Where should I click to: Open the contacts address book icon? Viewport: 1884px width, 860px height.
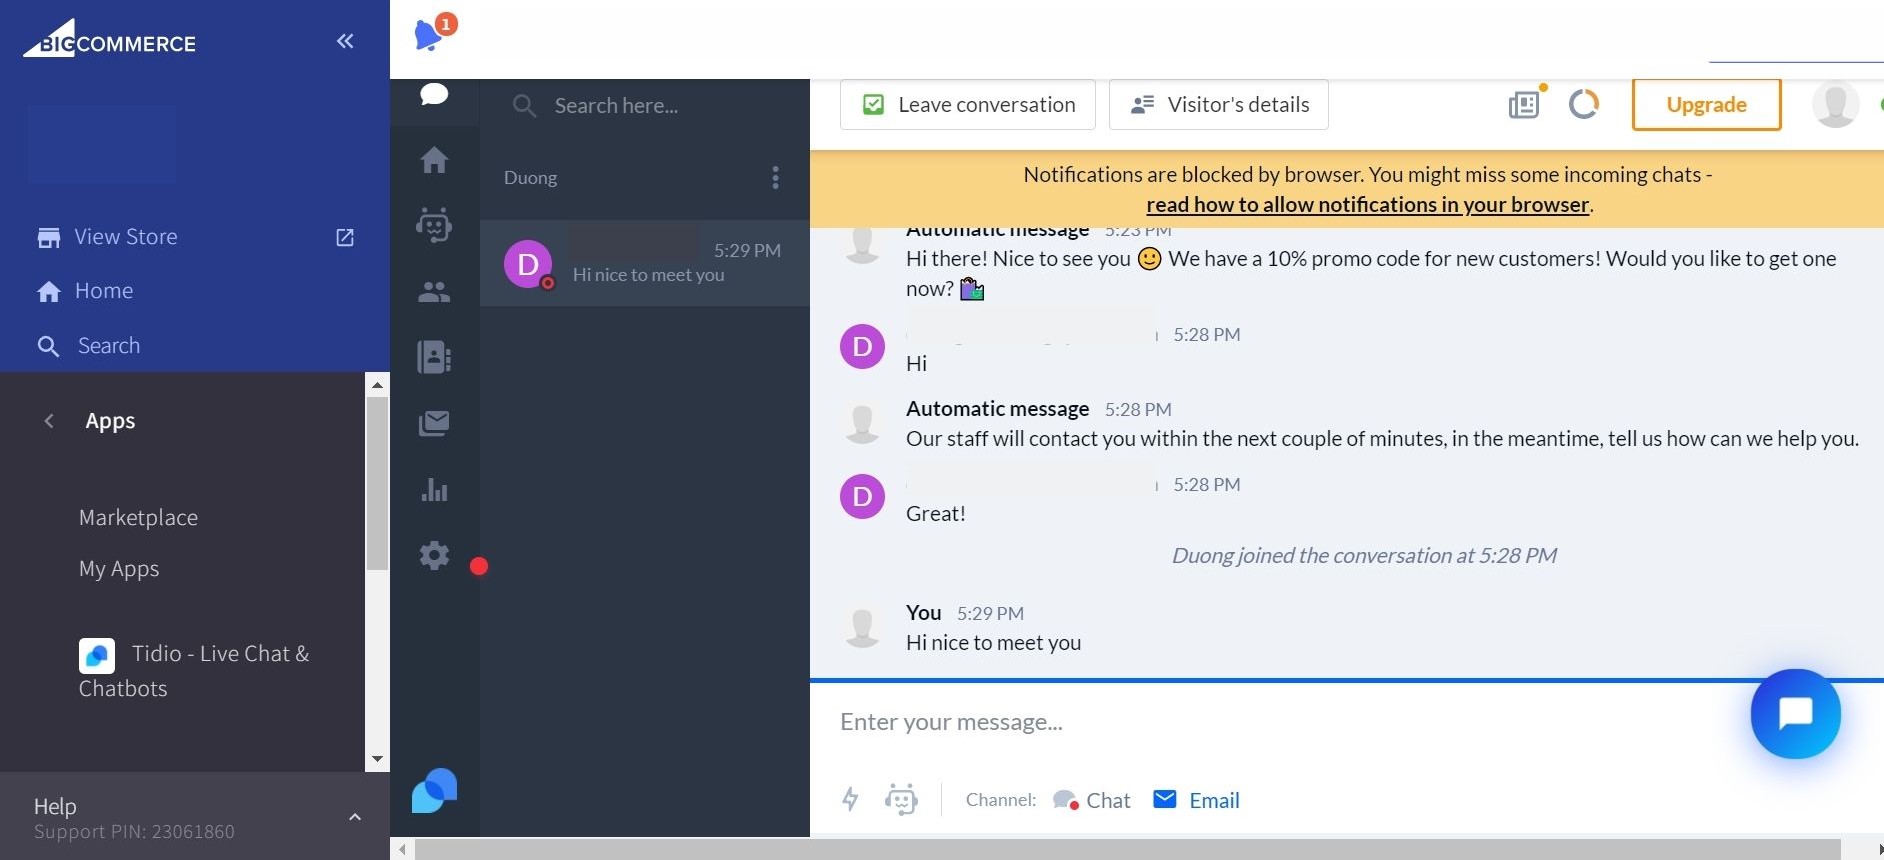pos(434,357)
